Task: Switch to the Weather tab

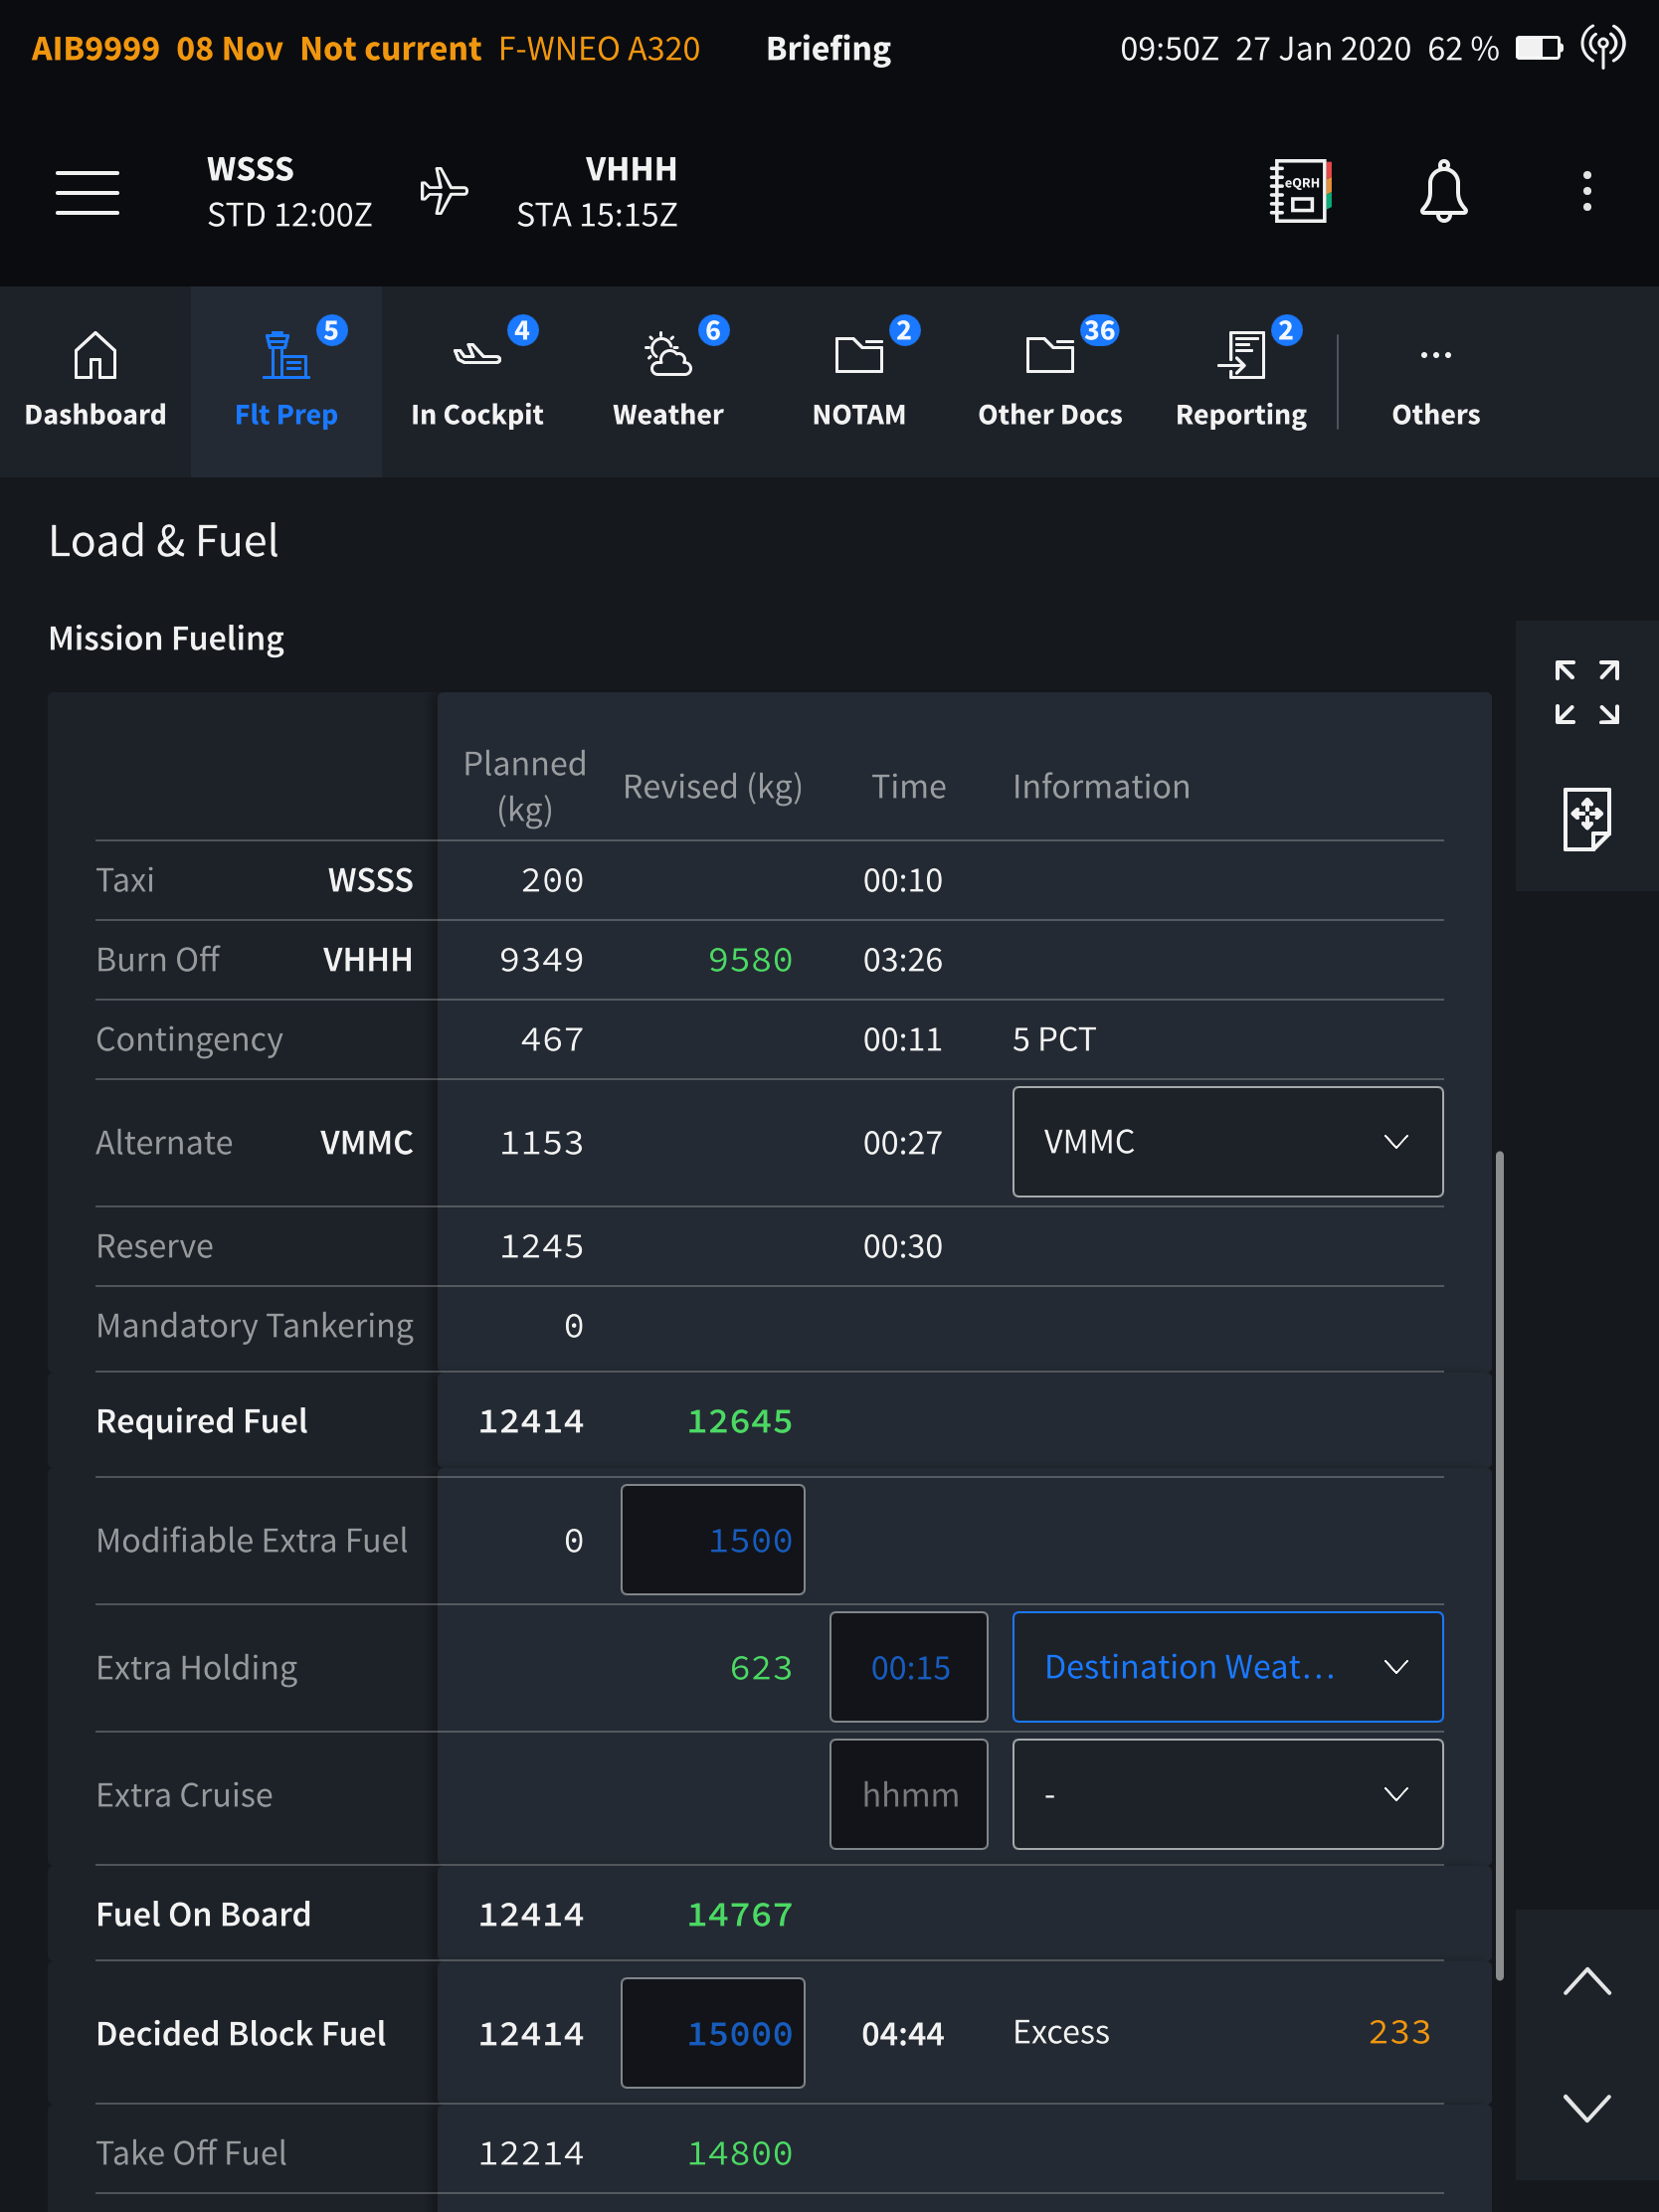Action: pyautogui.click(x=668, y=381)
